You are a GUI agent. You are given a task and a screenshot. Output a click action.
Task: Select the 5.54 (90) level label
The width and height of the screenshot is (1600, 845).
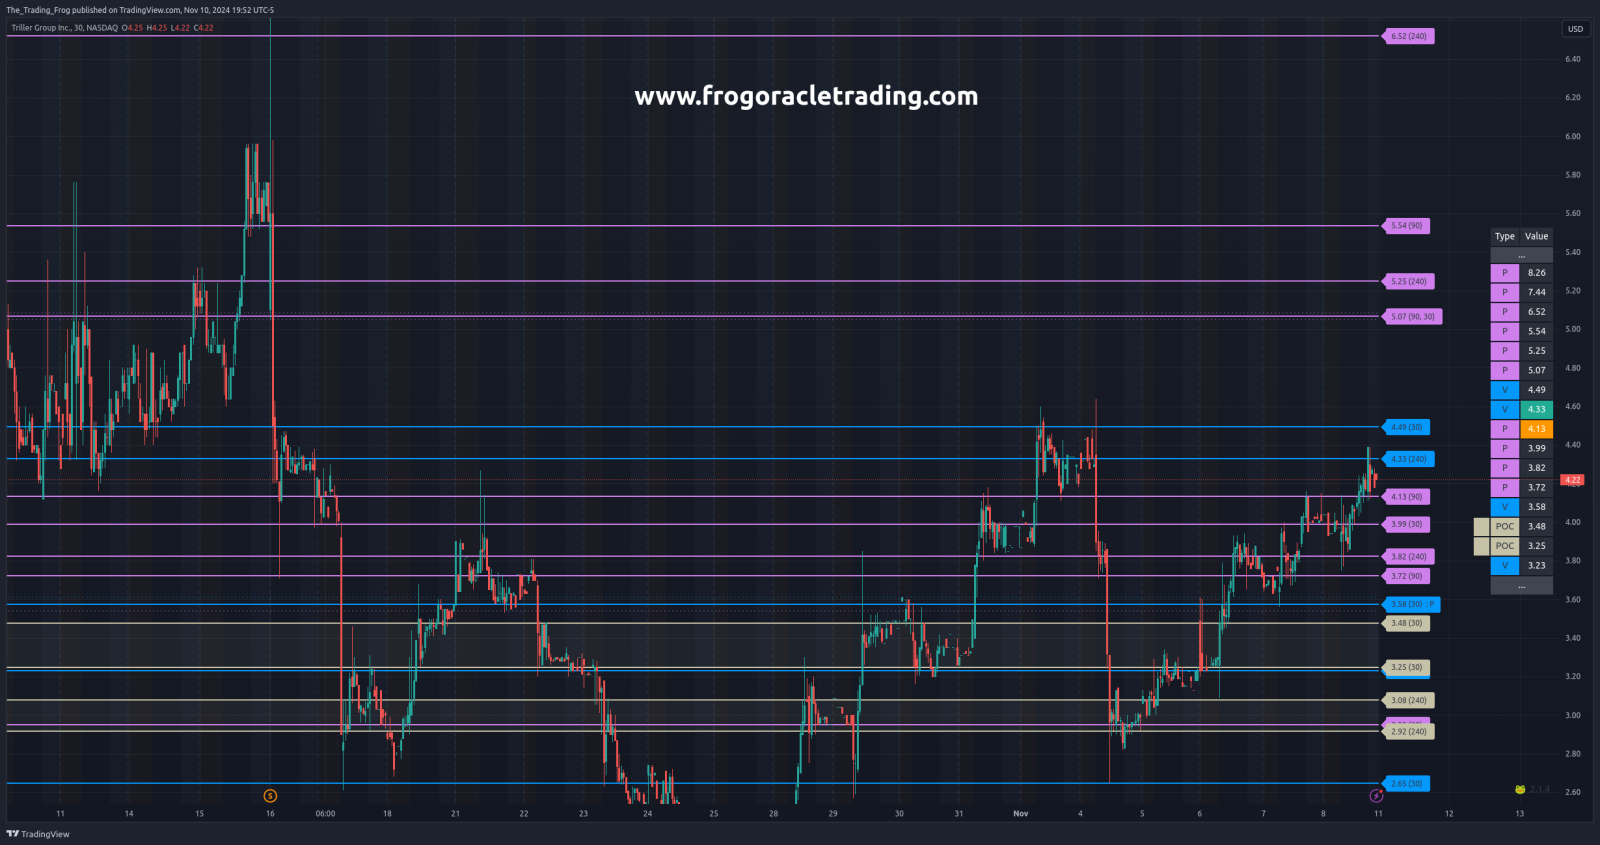coord(1406,226)
